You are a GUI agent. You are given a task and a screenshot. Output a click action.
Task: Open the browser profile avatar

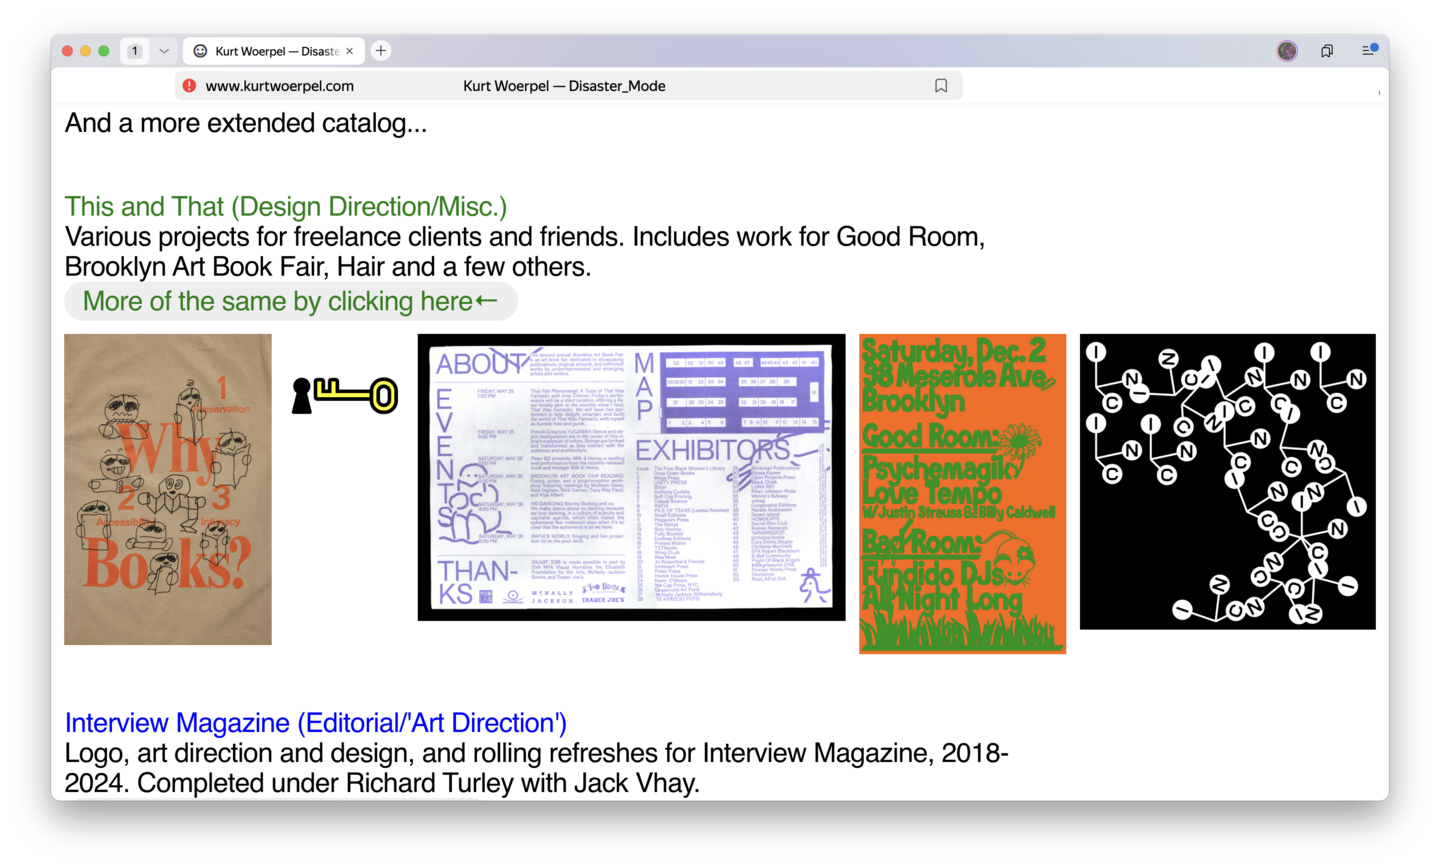1287,51
